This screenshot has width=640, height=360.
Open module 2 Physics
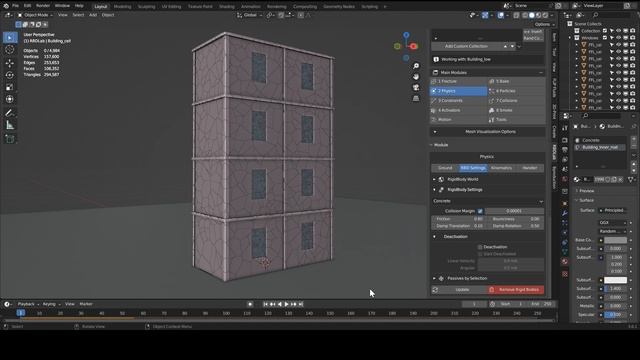459,91
